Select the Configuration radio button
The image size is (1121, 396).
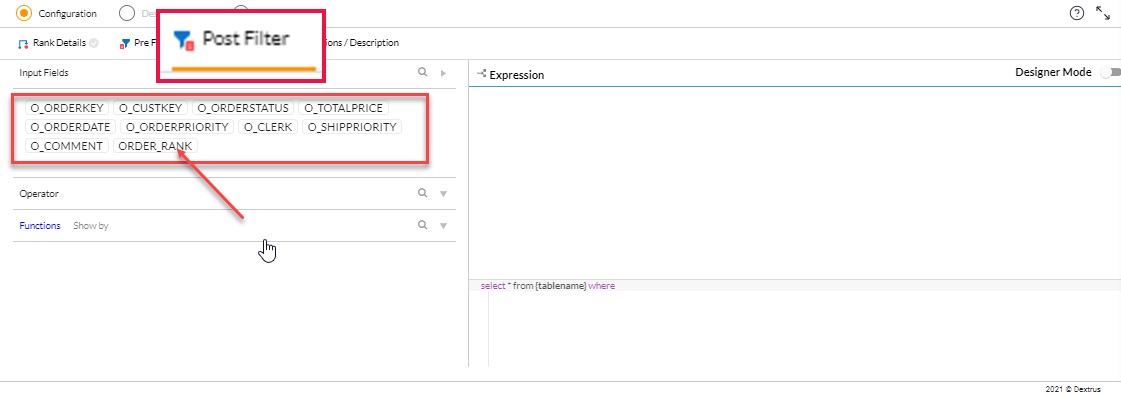coord(24,14)
